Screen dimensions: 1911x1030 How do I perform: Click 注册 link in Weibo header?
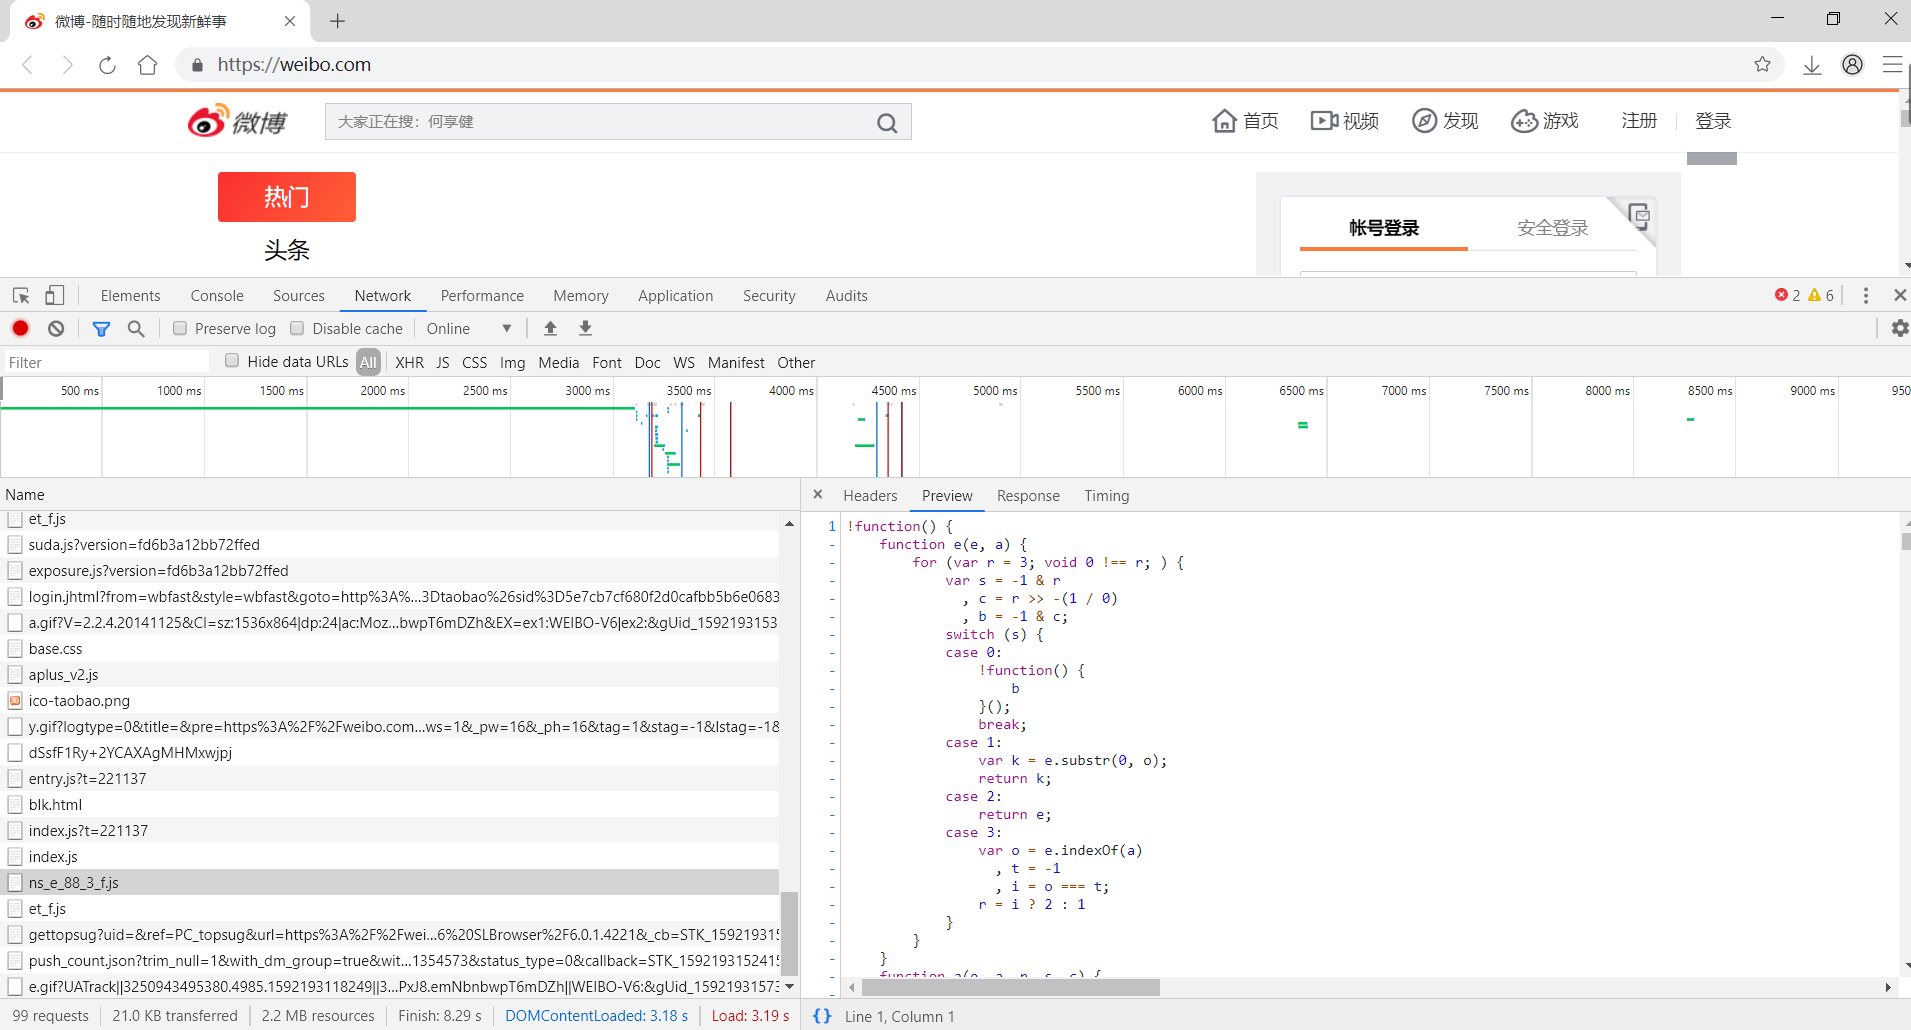pyautogui.click(x=1639, y=121)
